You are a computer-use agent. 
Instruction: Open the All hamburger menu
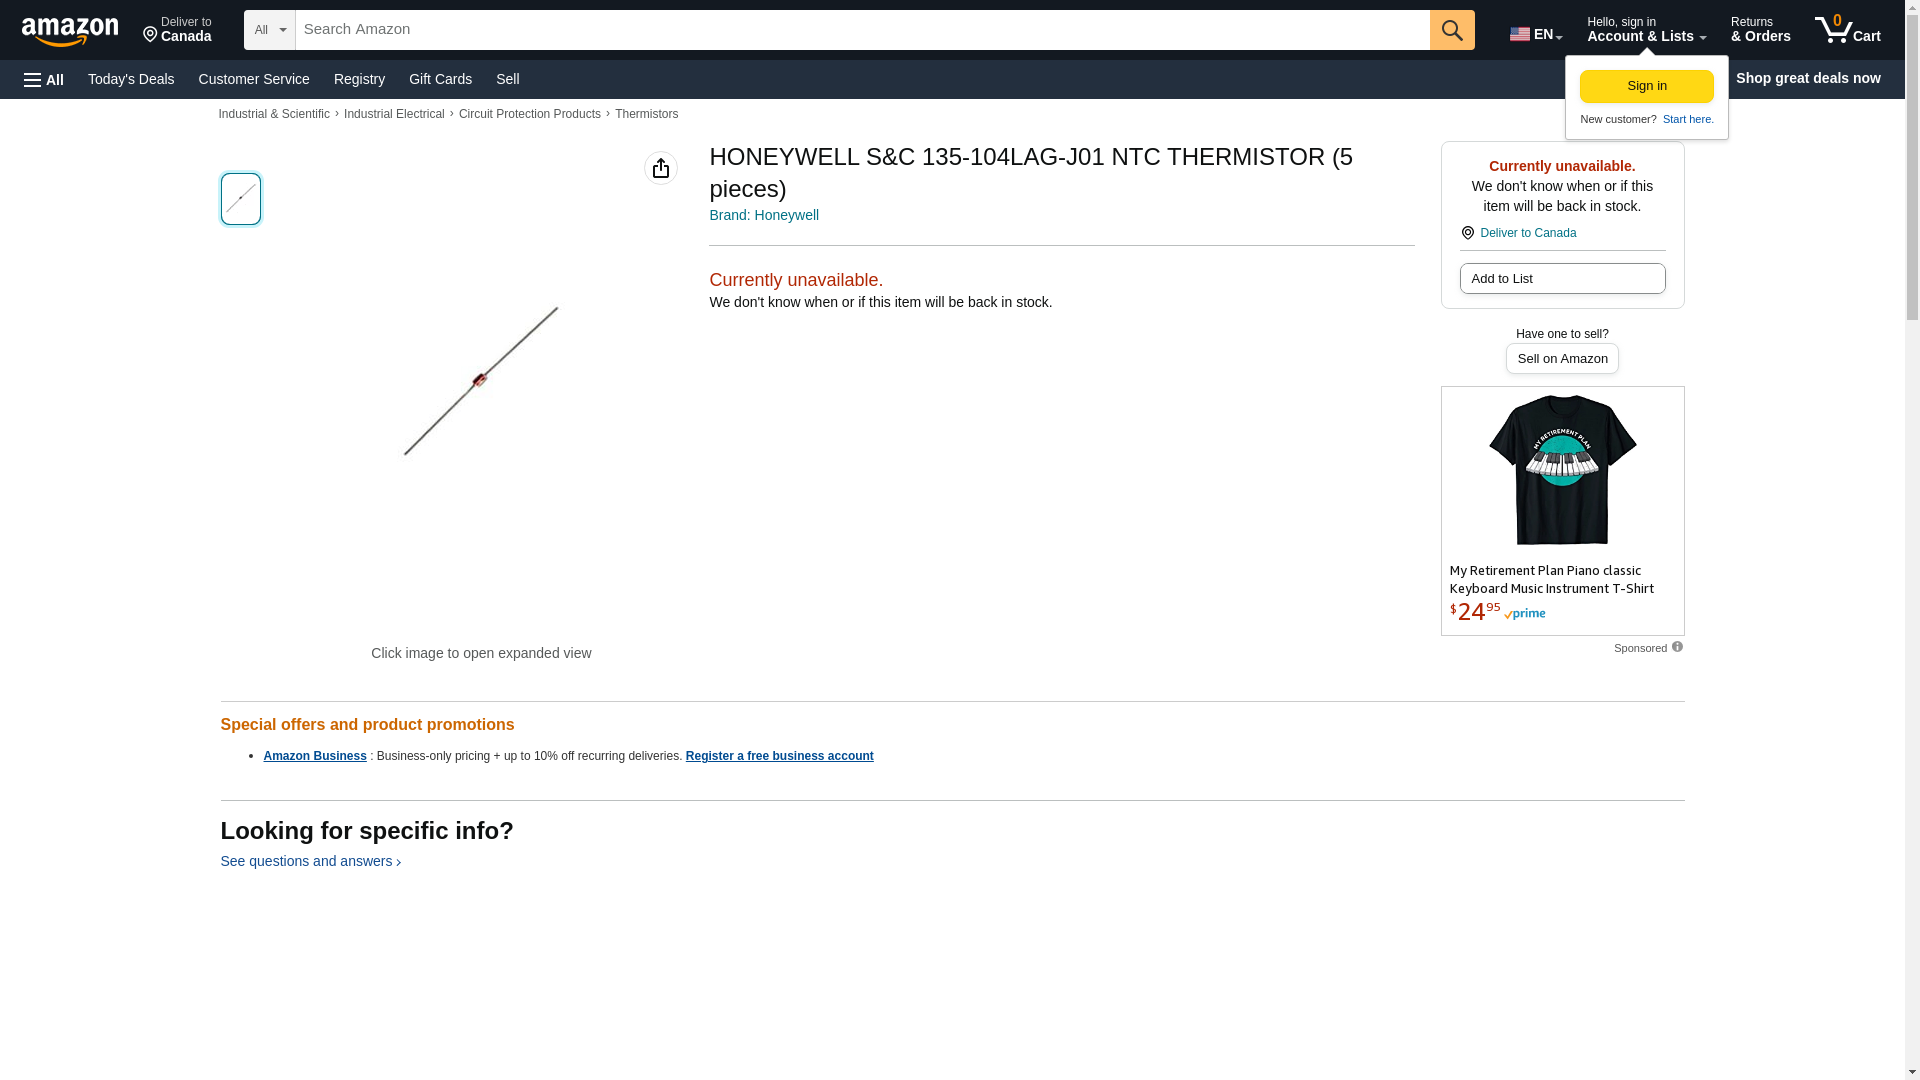point(44,79)
